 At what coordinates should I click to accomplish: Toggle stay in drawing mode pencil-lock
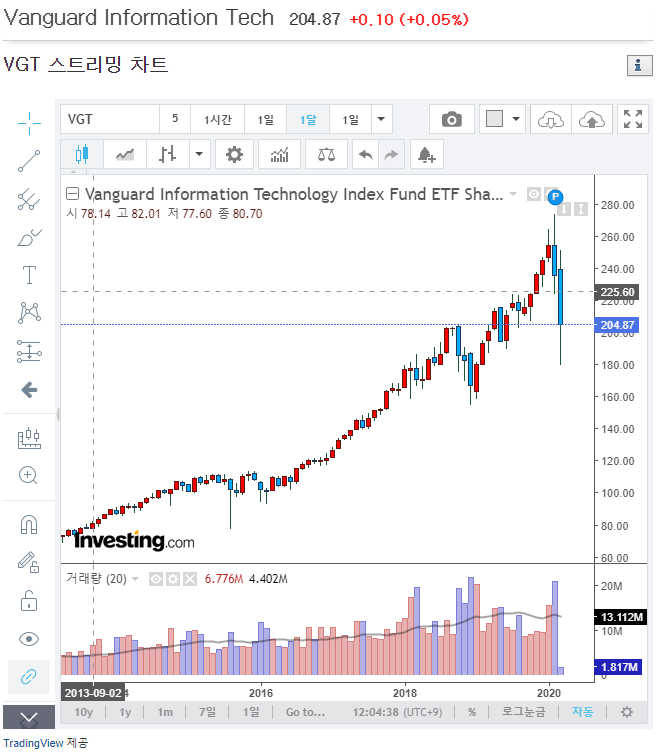tap(29, 562)
